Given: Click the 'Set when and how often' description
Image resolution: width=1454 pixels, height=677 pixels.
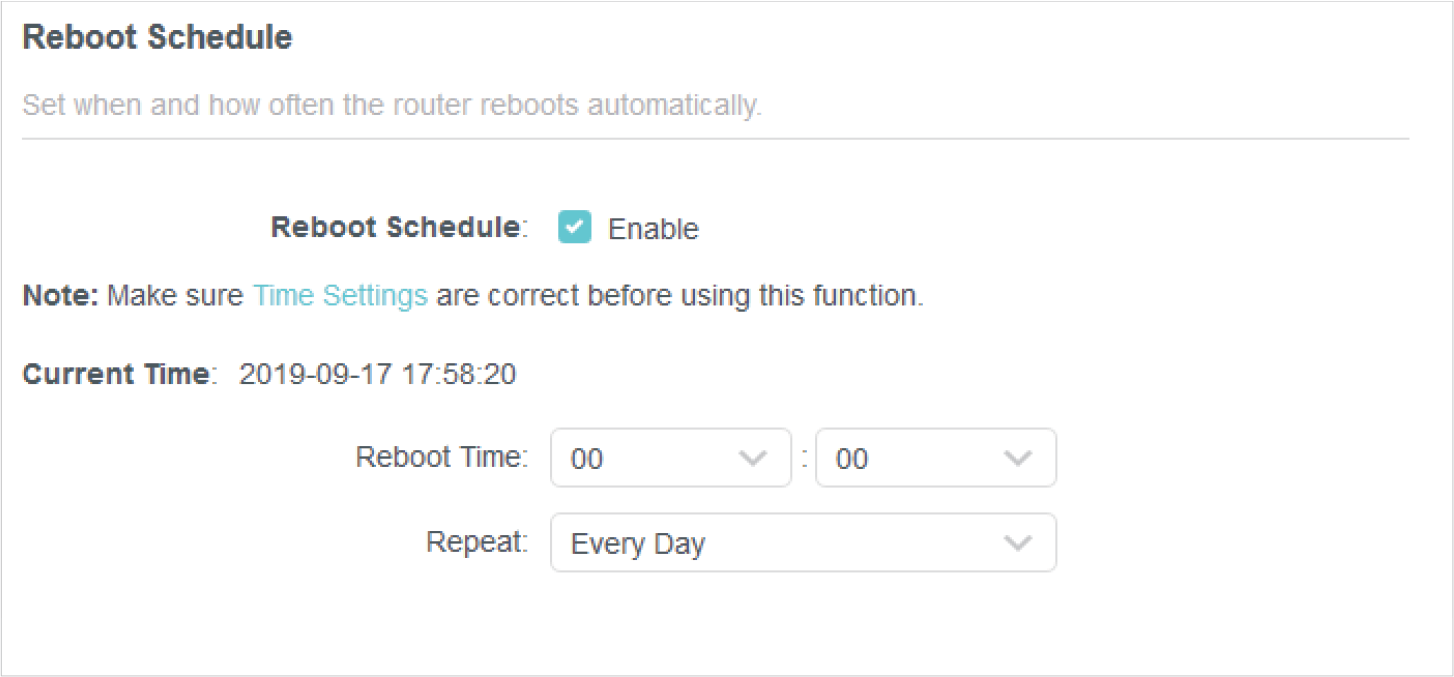Looking at the screenshot, I should point(391,105).
